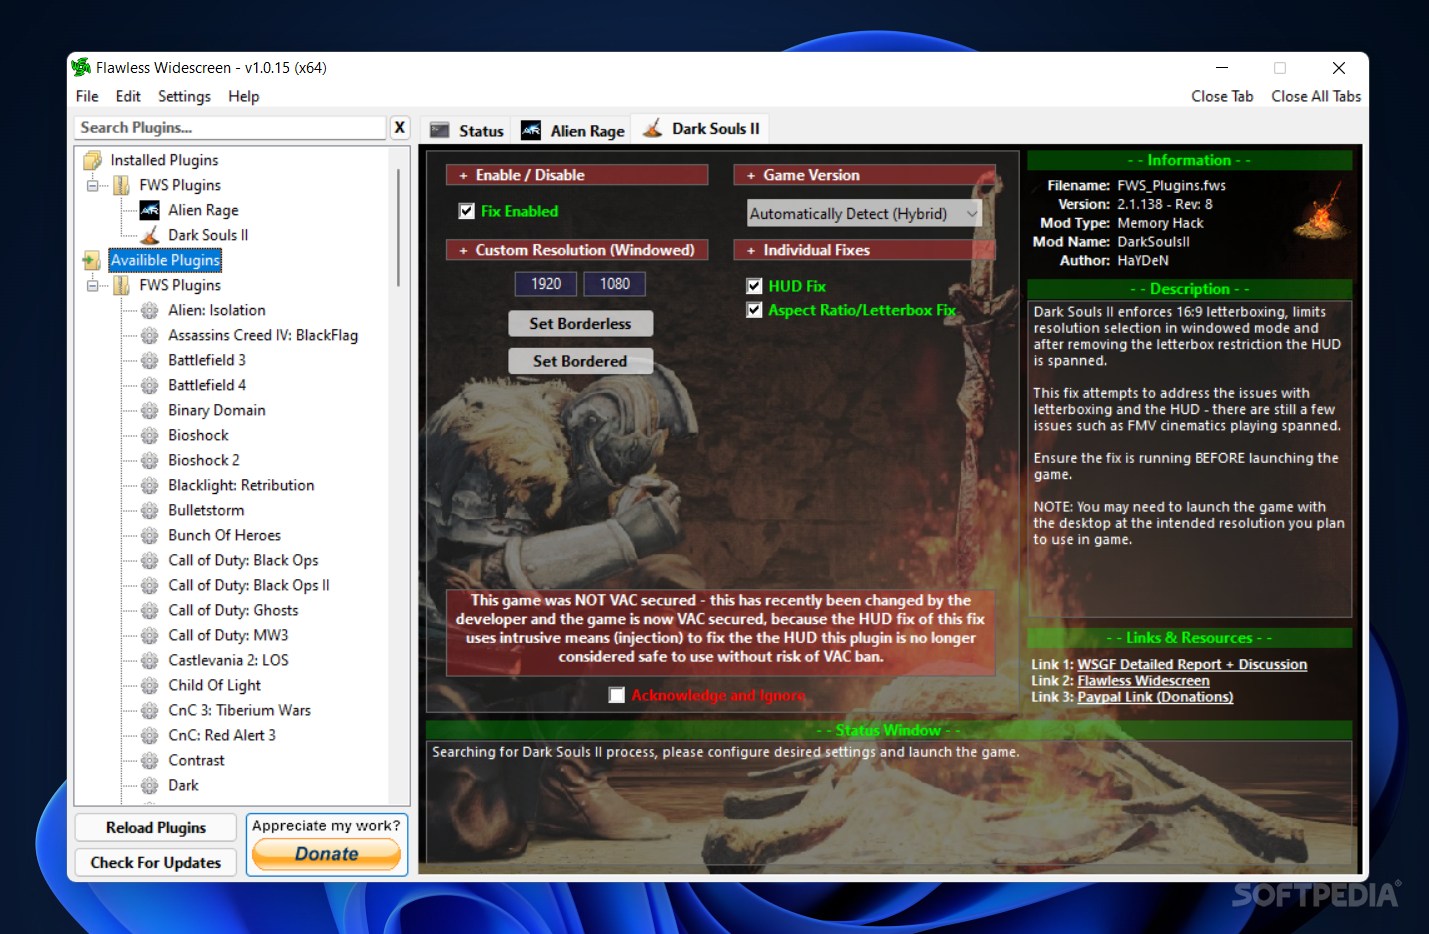The image size is (1429, 934).
Task: Click the PayPal Donate button
Action: point(326,854)
